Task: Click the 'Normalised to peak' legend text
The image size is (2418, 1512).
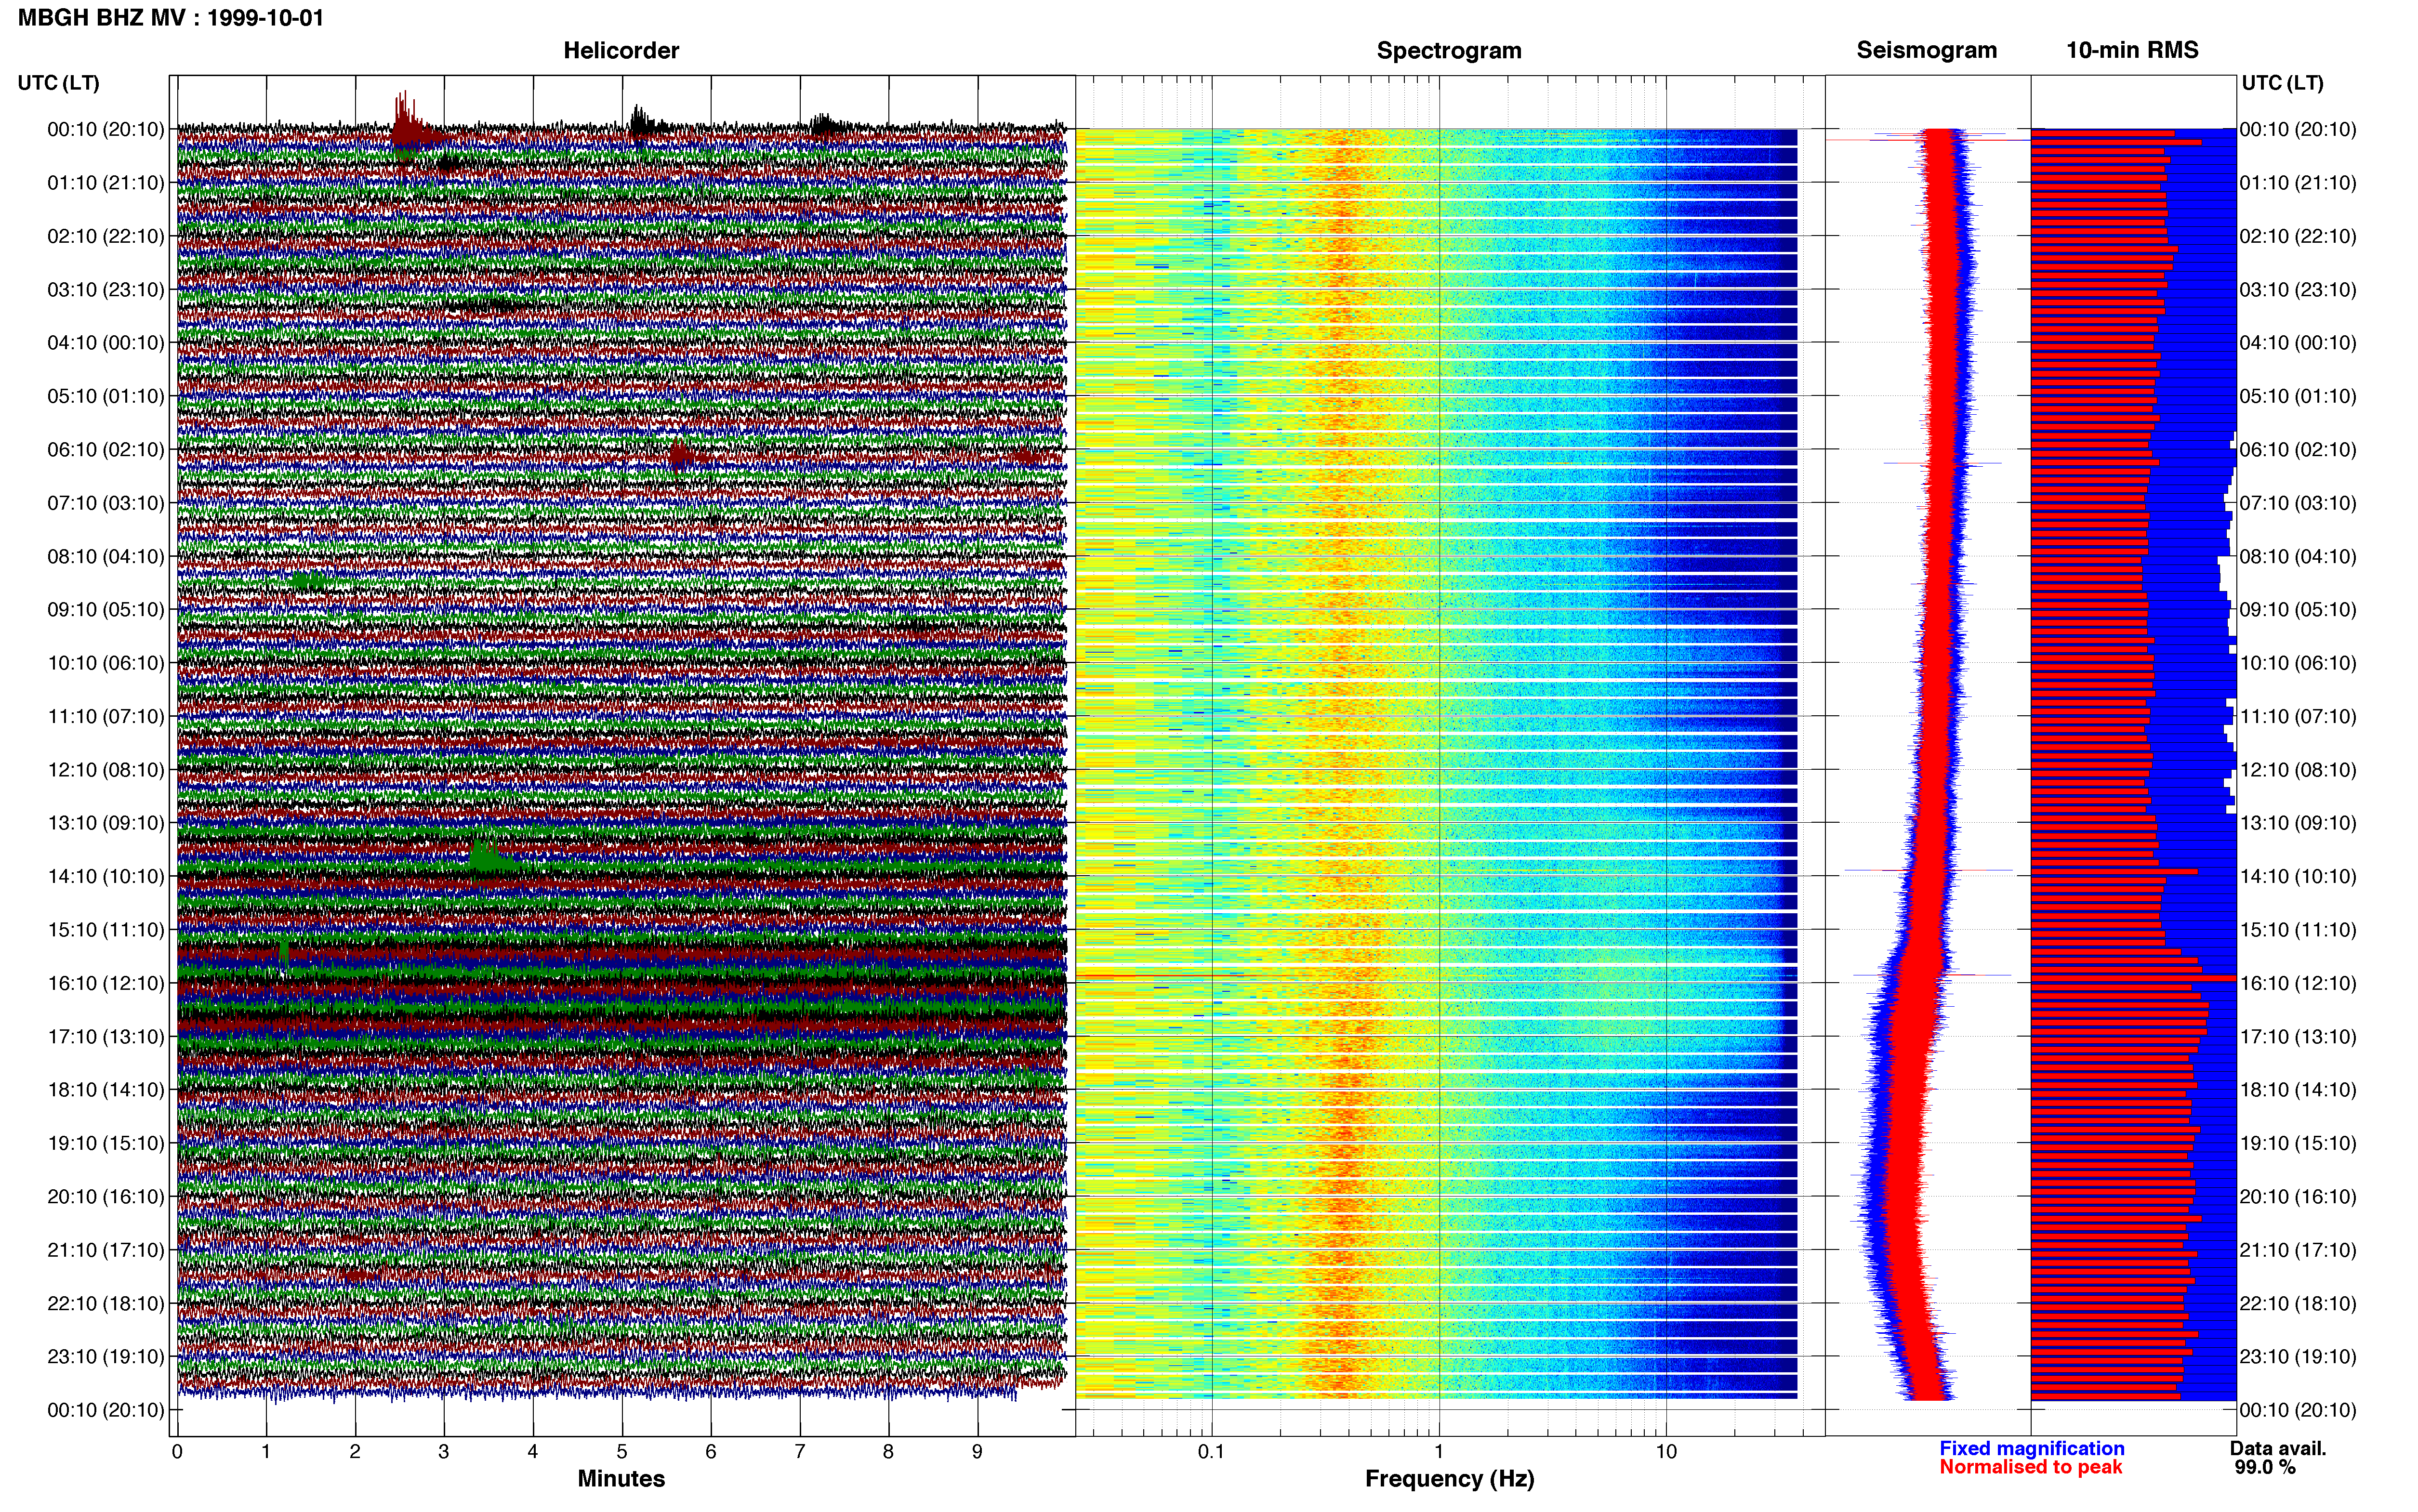Action: [2030, 1467]
